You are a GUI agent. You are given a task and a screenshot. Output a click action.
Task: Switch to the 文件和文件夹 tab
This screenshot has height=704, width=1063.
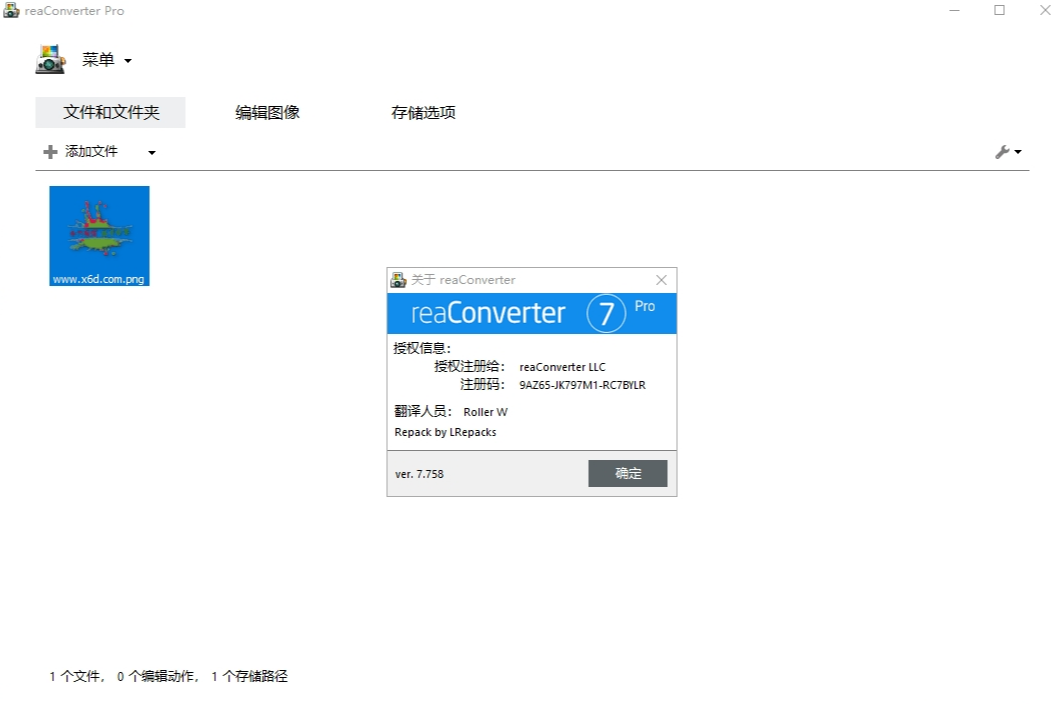(x=110, y=113)
